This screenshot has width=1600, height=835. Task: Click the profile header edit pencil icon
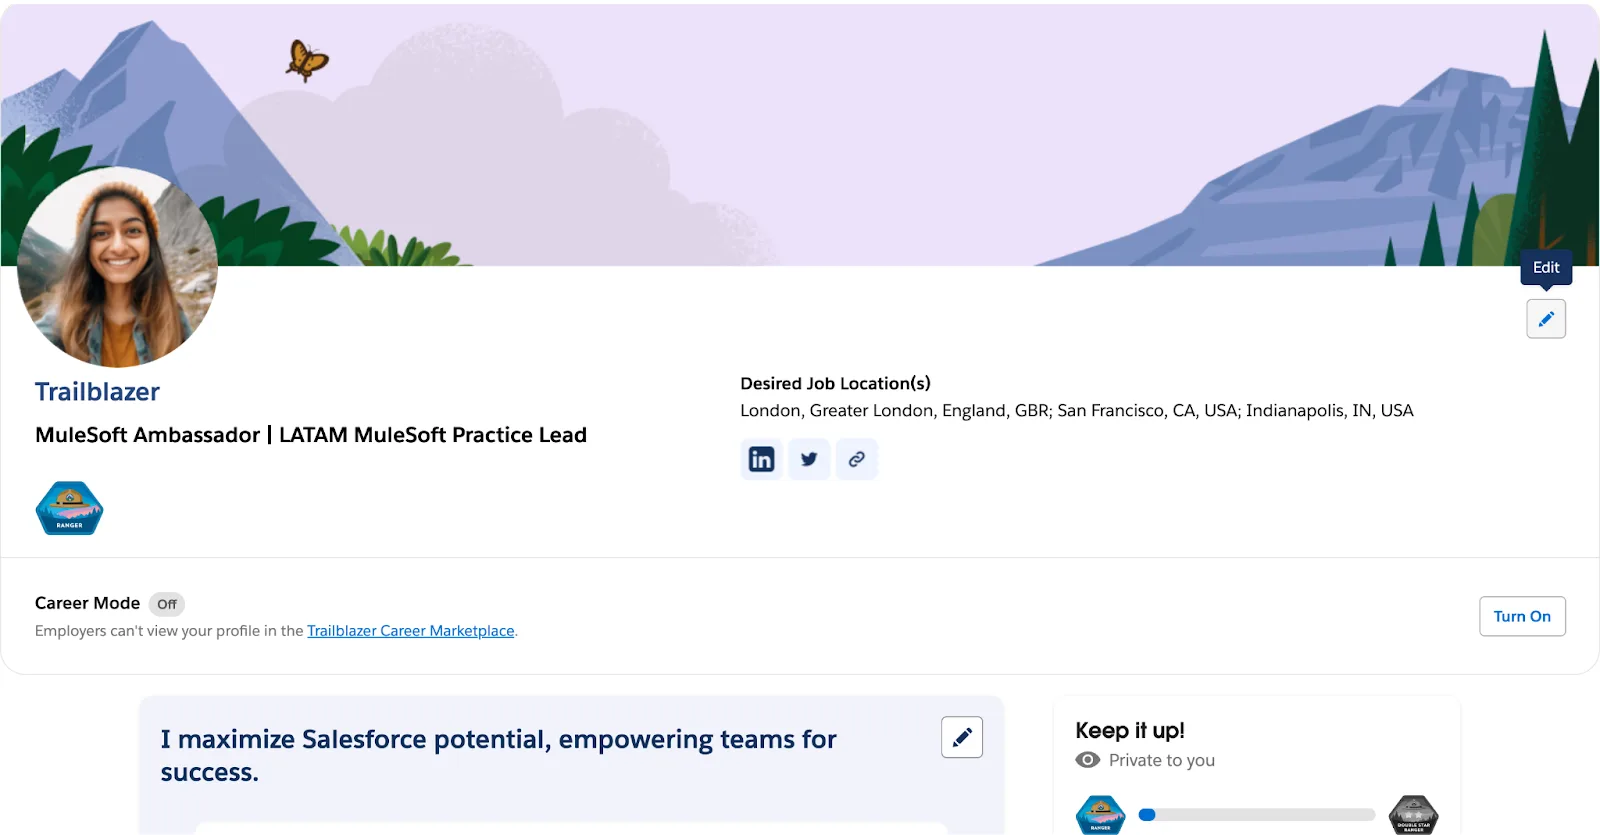1546,319
